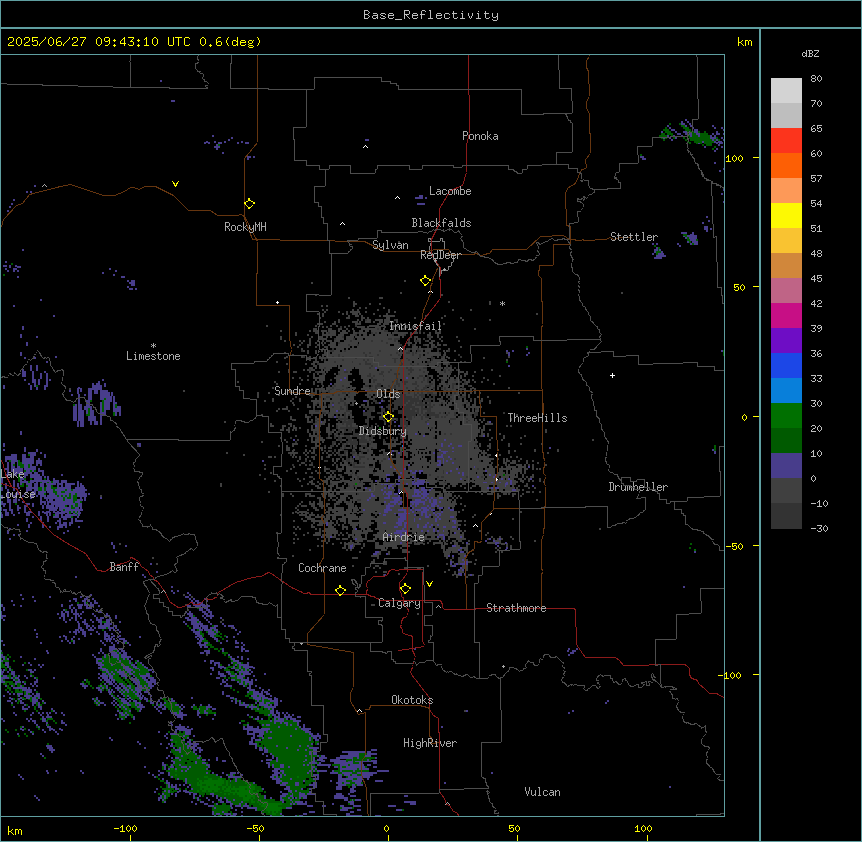Viewport: 862px width, 842px height.
Task: Click the Strathmore label
Action: pyautogui.click(x=516, y=608)
